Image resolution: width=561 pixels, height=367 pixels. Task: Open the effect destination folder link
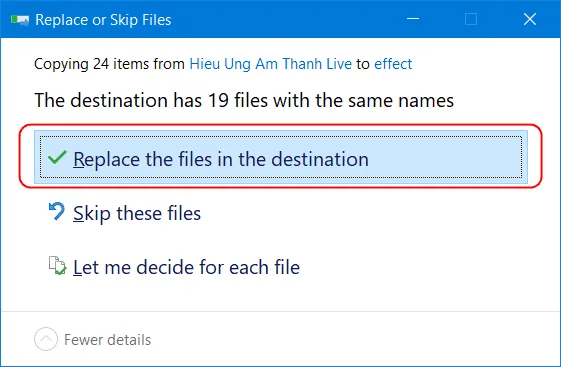(x=393, y=64)
